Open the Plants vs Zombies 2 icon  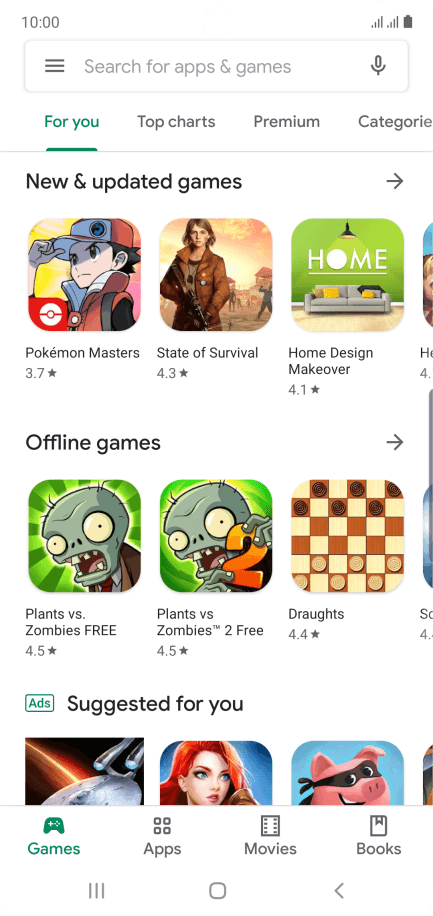pyautogui.click(x=216, y=536)
